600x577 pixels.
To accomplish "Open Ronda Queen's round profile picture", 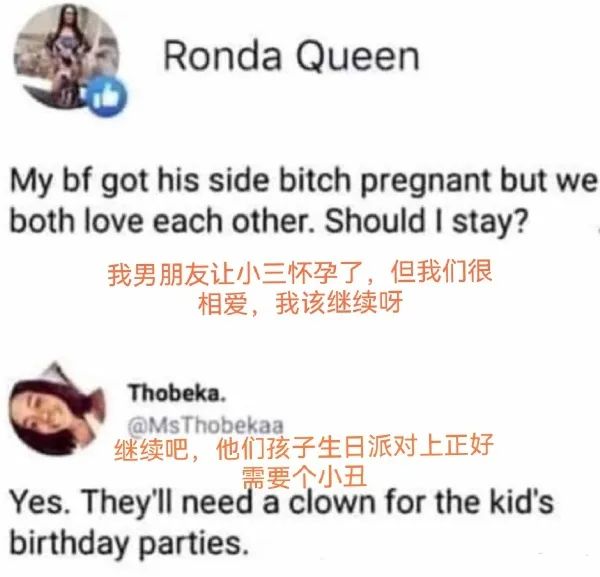I will pos(66,57).
